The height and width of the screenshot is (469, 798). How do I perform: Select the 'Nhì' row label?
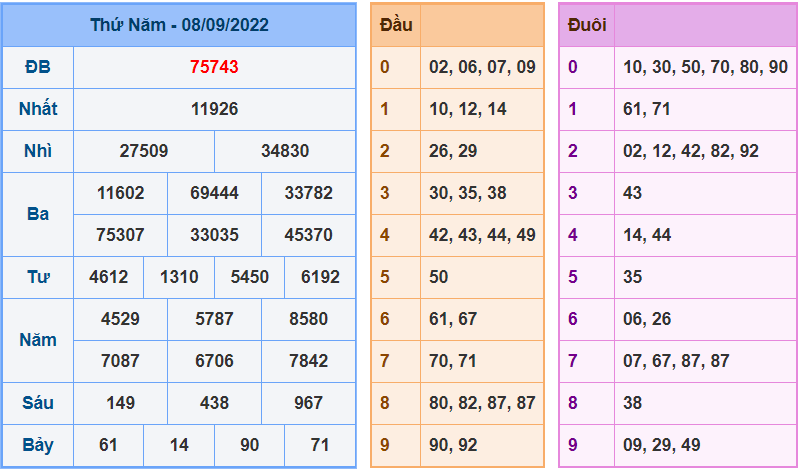pyautogui.click(x=38, y=151)
